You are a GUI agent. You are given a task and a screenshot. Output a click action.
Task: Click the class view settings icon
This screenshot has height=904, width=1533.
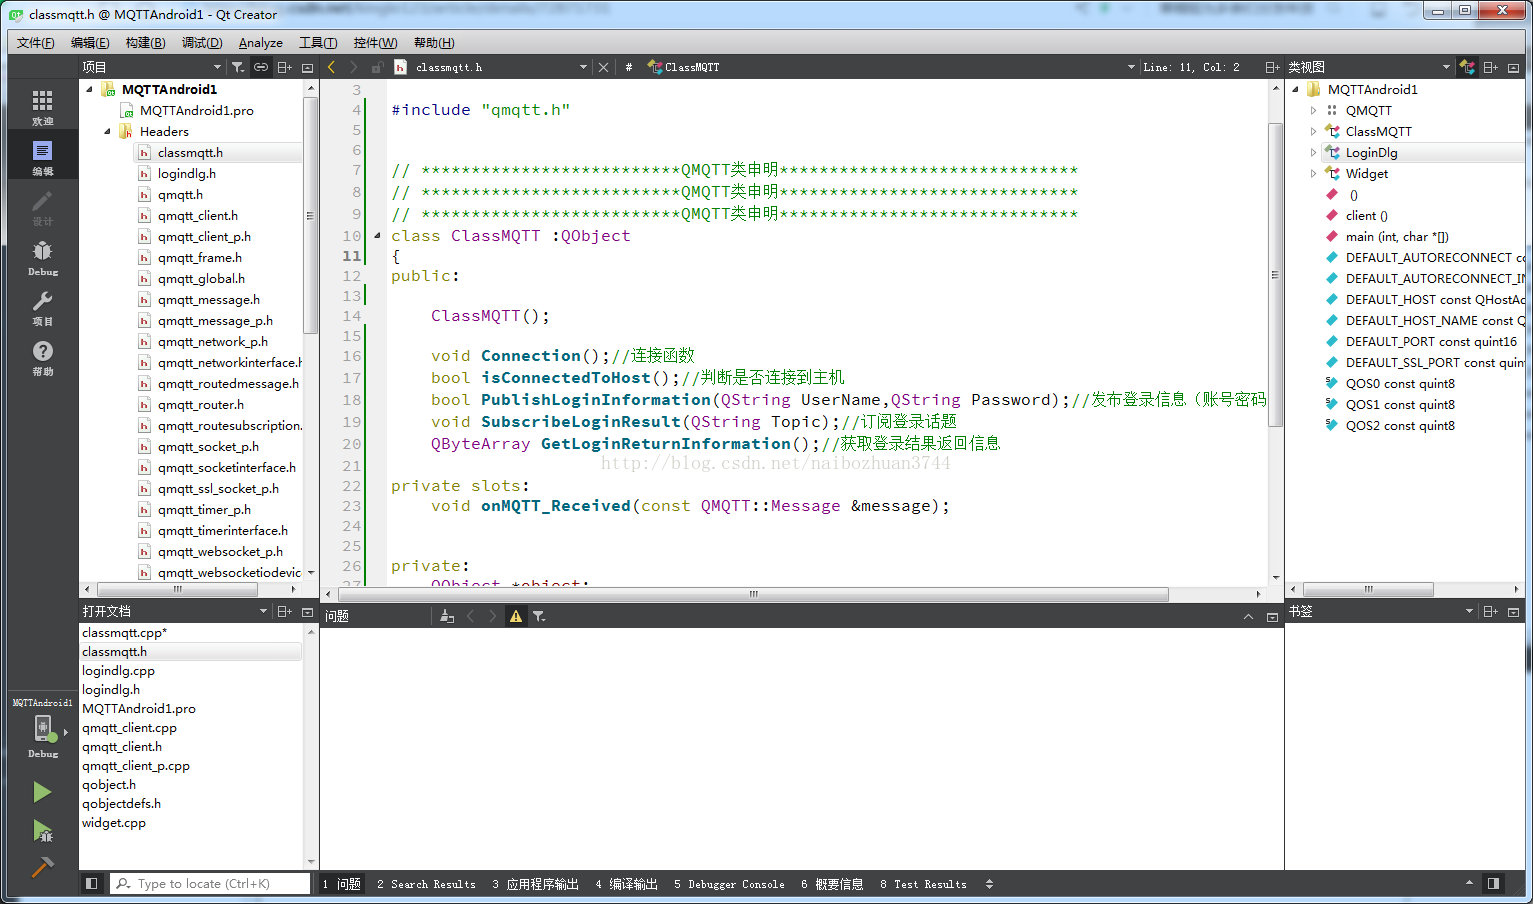[x=1467, y=67]
